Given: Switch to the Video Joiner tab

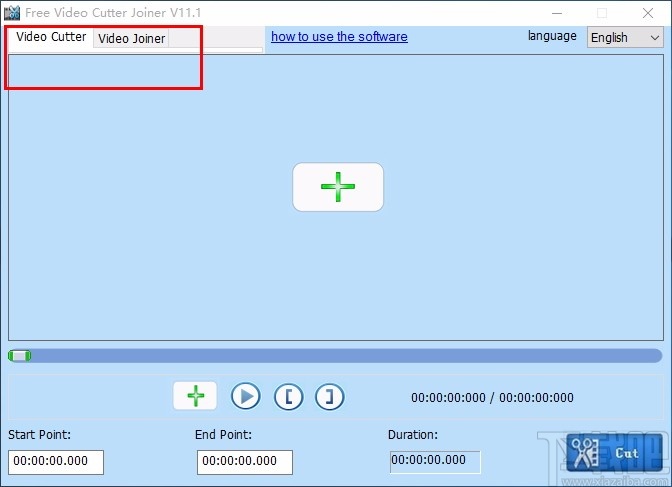Looking at the screenshot, I should (131, 38).
